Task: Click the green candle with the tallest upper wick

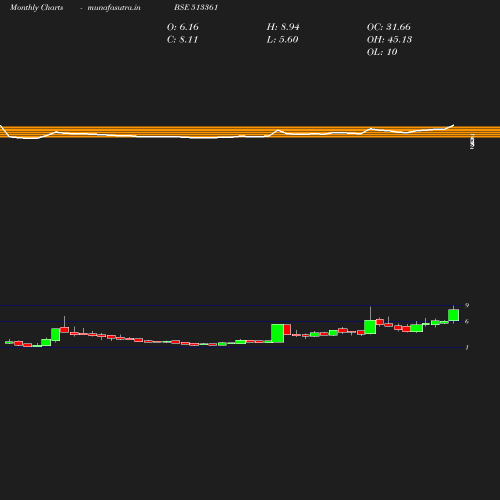Action: pos(370,327)
